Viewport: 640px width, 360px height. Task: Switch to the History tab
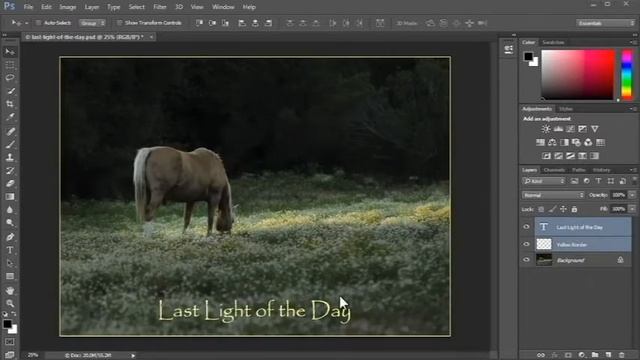pos(601,170)
